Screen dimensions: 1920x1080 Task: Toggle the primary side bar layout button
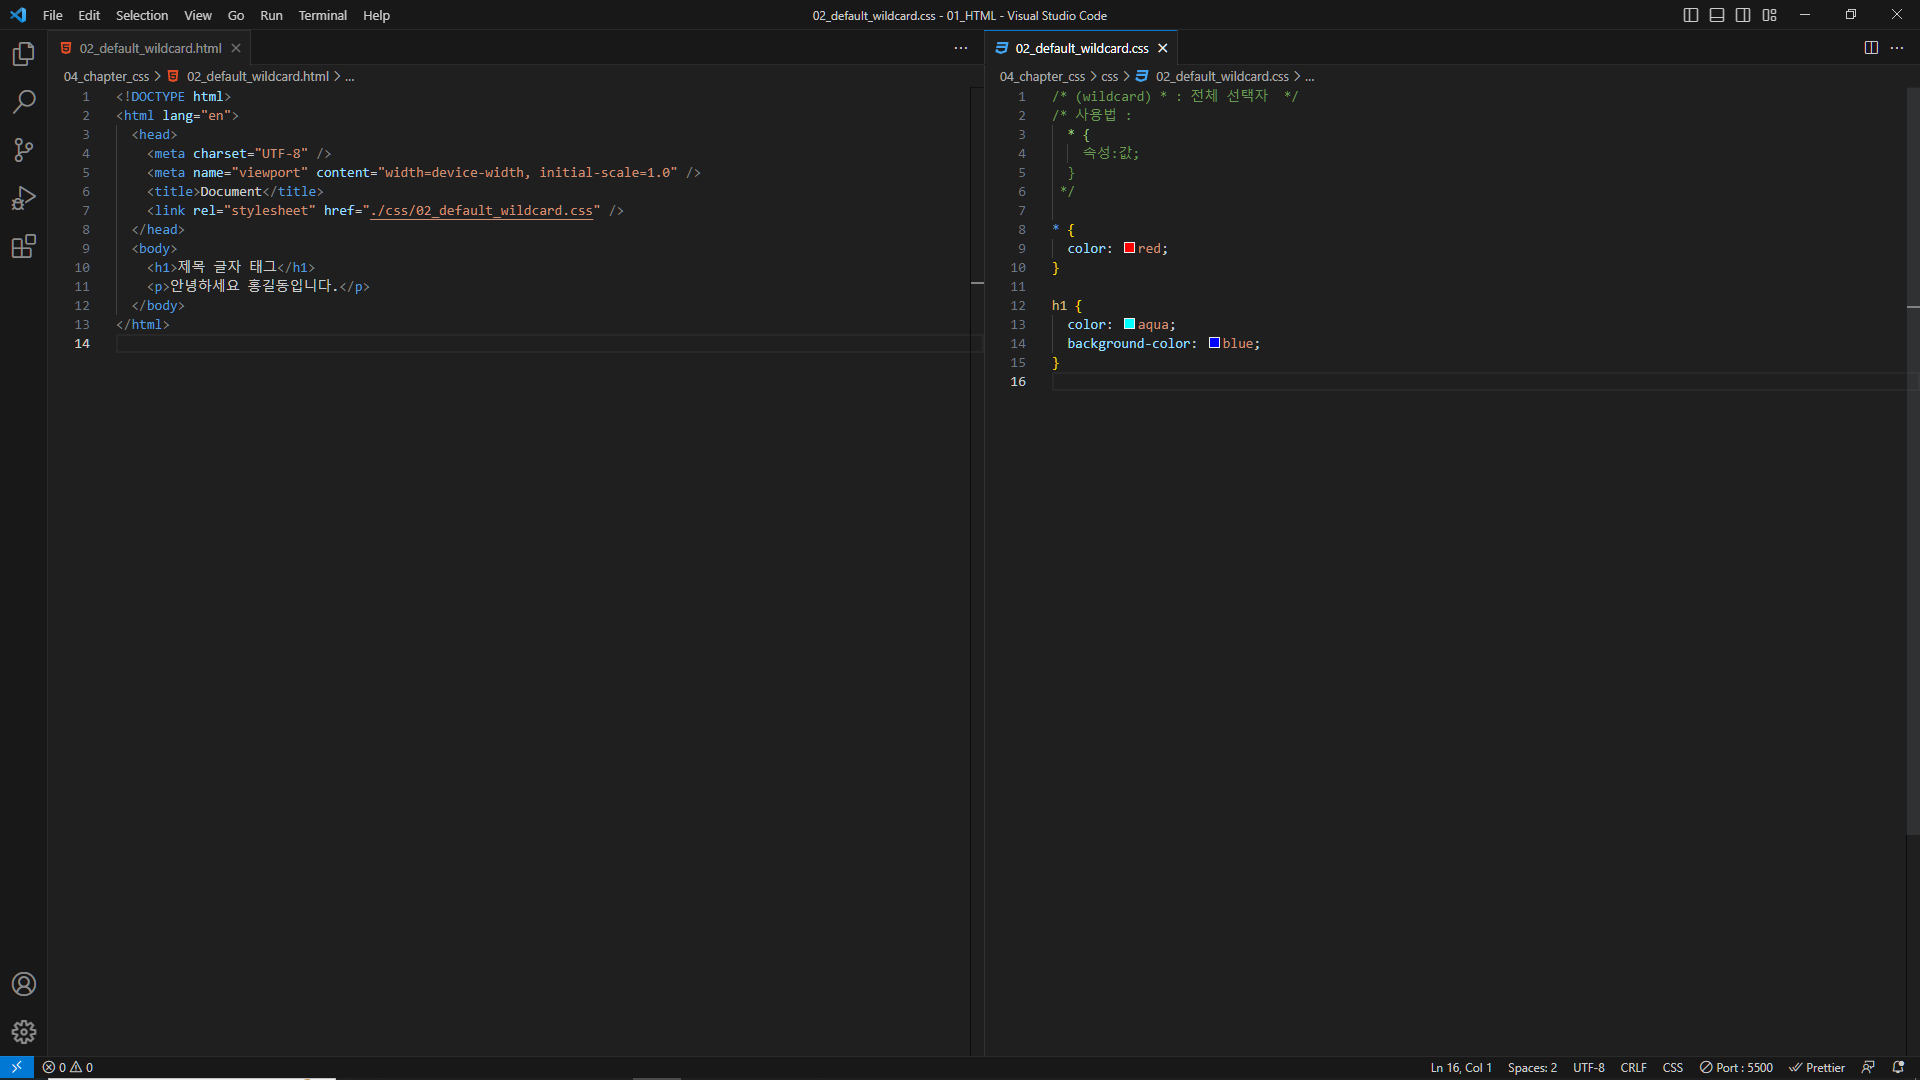coord(1691,15)
